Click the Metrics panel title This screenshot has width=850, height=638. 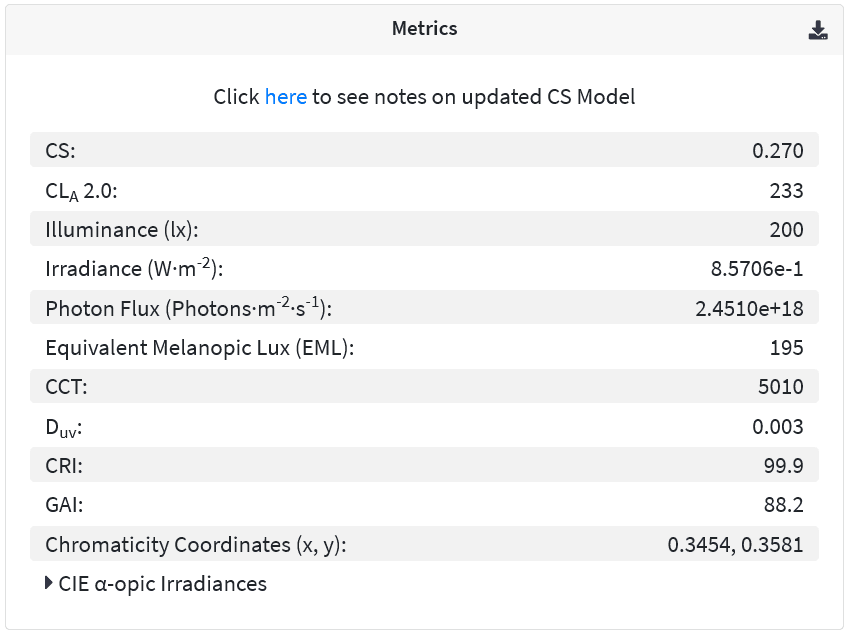(x=424, y=29)
